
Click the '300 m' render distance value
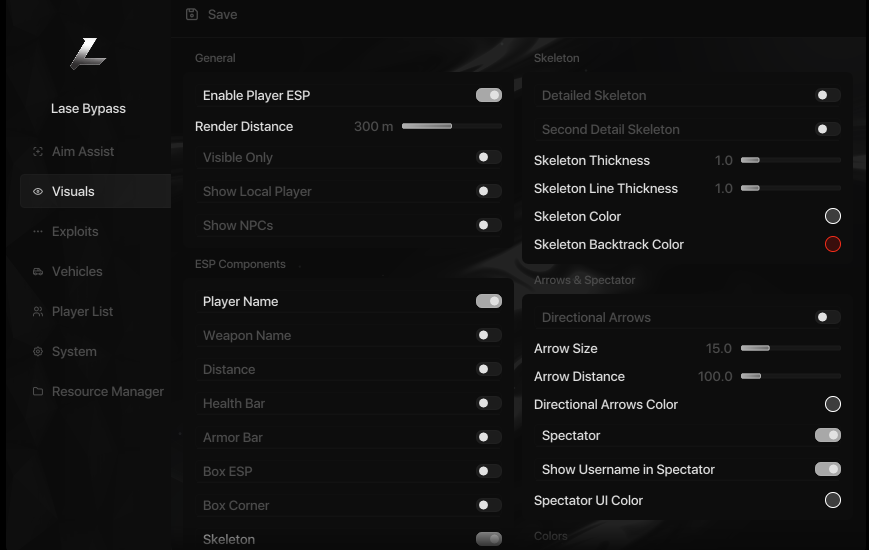point(374,126)
